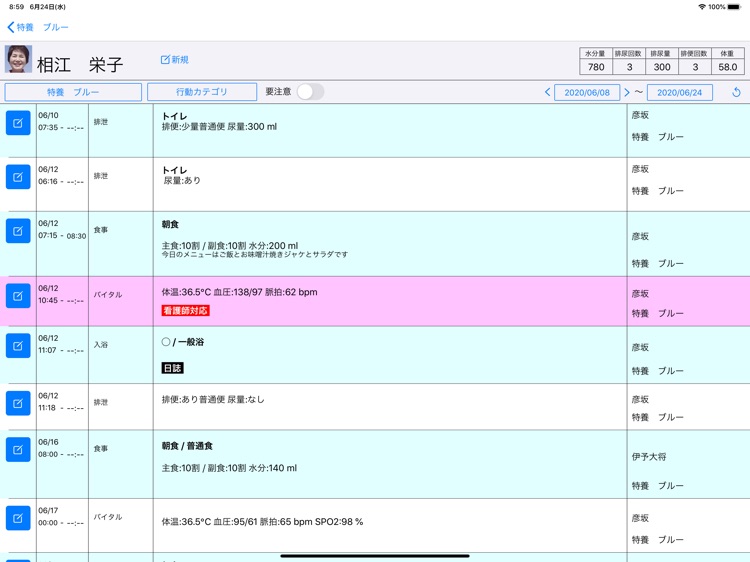
Task: Tap the Wi-Fi icon in status bar
Action: tap(702, 7)
